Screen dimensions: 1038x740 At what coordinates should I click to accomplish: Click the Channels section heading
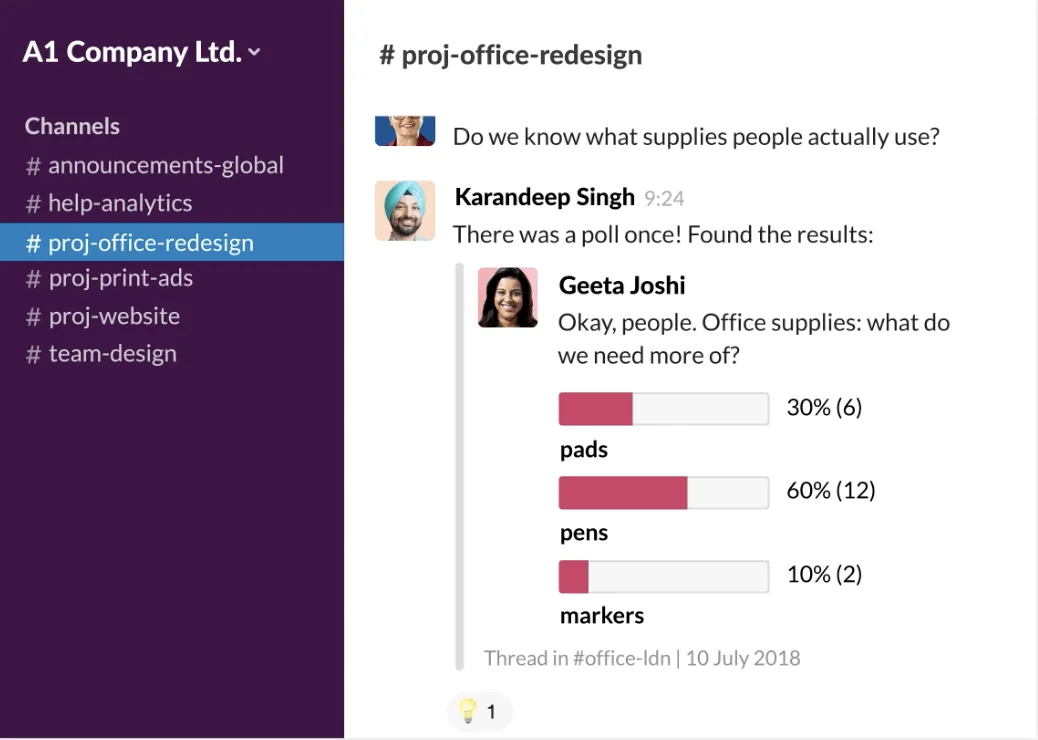click(72, 126)
